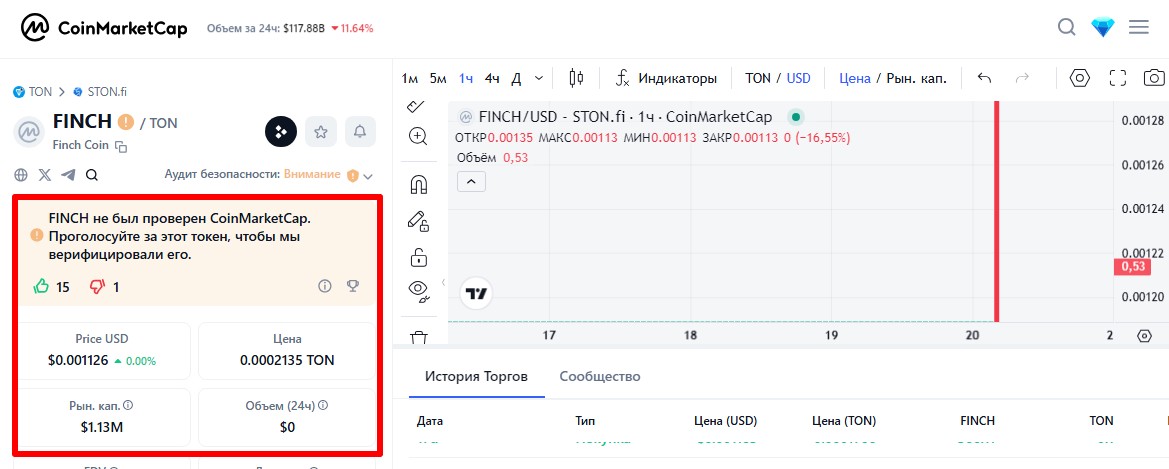Screen dimensions: 1169x469
Task: Select the 5м timeframe
Action: pyautogui.click(x=438, y=78)
